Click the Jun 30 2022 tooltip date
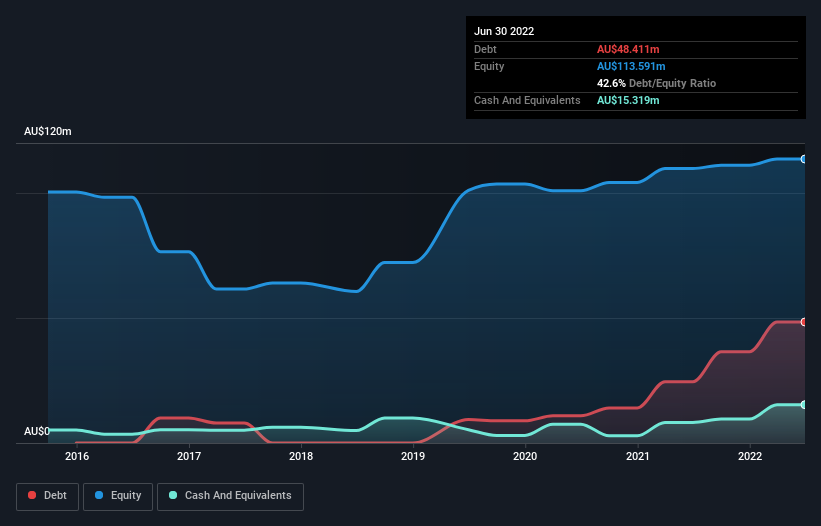The image size is (821, 526). coord(504,31)
